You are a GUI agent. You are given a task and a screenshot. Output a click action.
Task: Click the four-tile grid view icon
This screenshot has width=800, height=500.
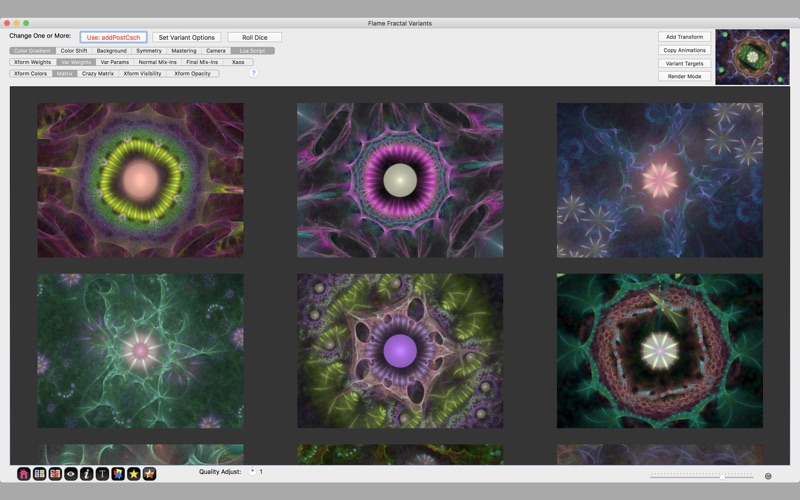point(39,474)
